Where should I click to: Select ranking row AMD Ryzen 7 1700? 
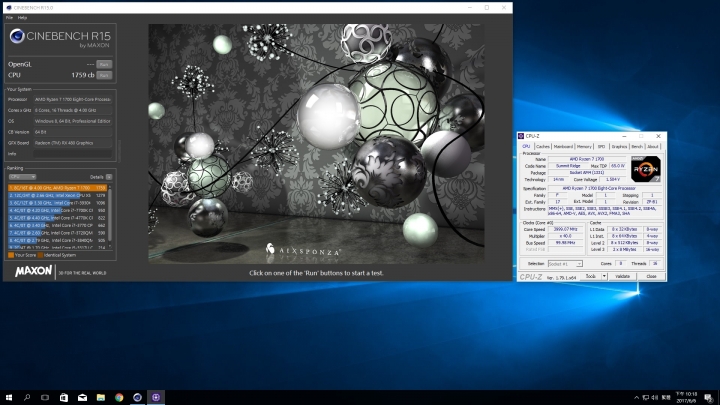(57, 188)
